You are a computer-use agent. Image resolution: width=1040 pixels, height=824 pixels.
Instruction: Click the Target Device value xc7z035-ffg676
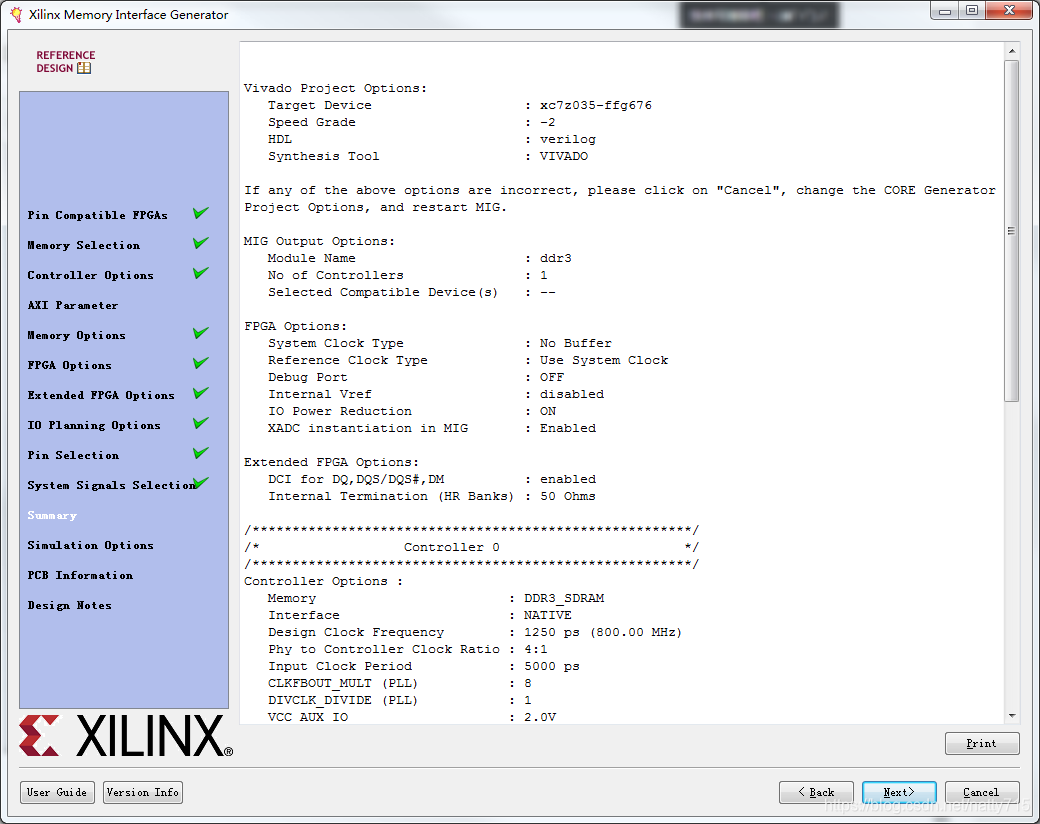(596, 105)
